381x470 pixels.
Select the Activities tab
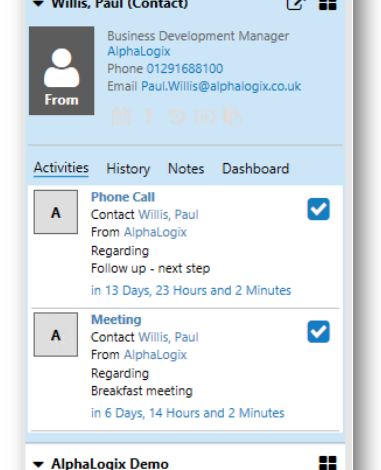[x=61, y=168]
